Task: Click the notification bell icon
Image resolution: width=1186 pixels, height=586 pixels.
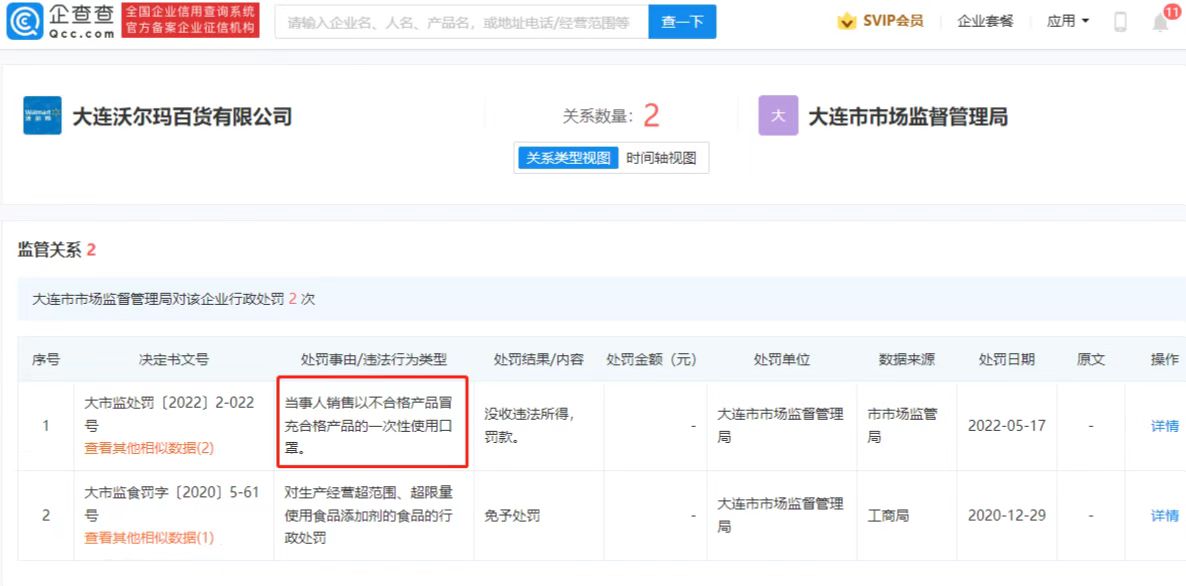Action: click(x=1160, y=22)
